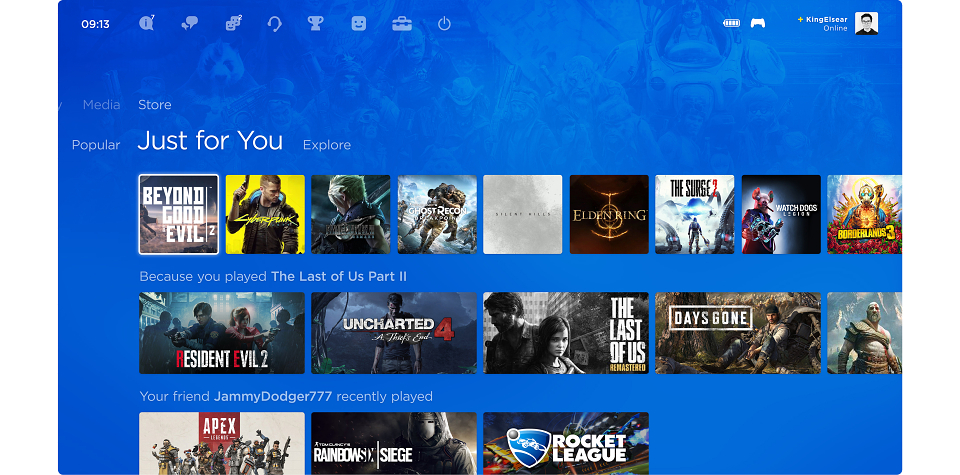Switch to the Media tab
The image size is (960, 475).
(102, 105)
